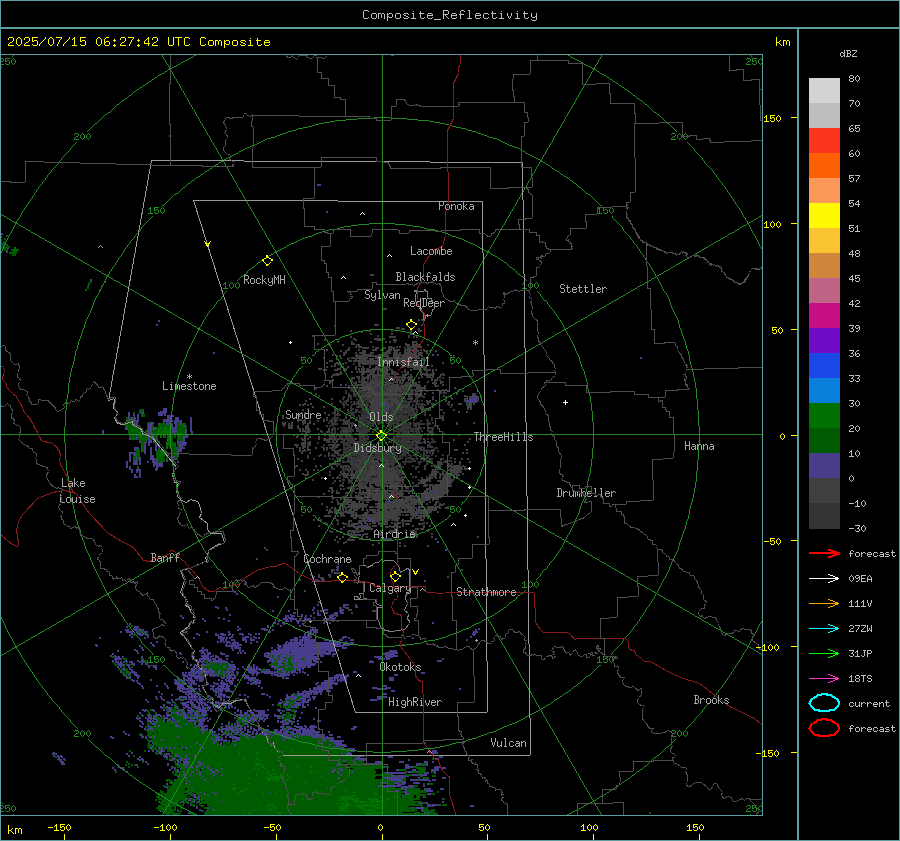Click the Calgary city label
This screenshot has width=900, height=841.
[x=390, y=588]
